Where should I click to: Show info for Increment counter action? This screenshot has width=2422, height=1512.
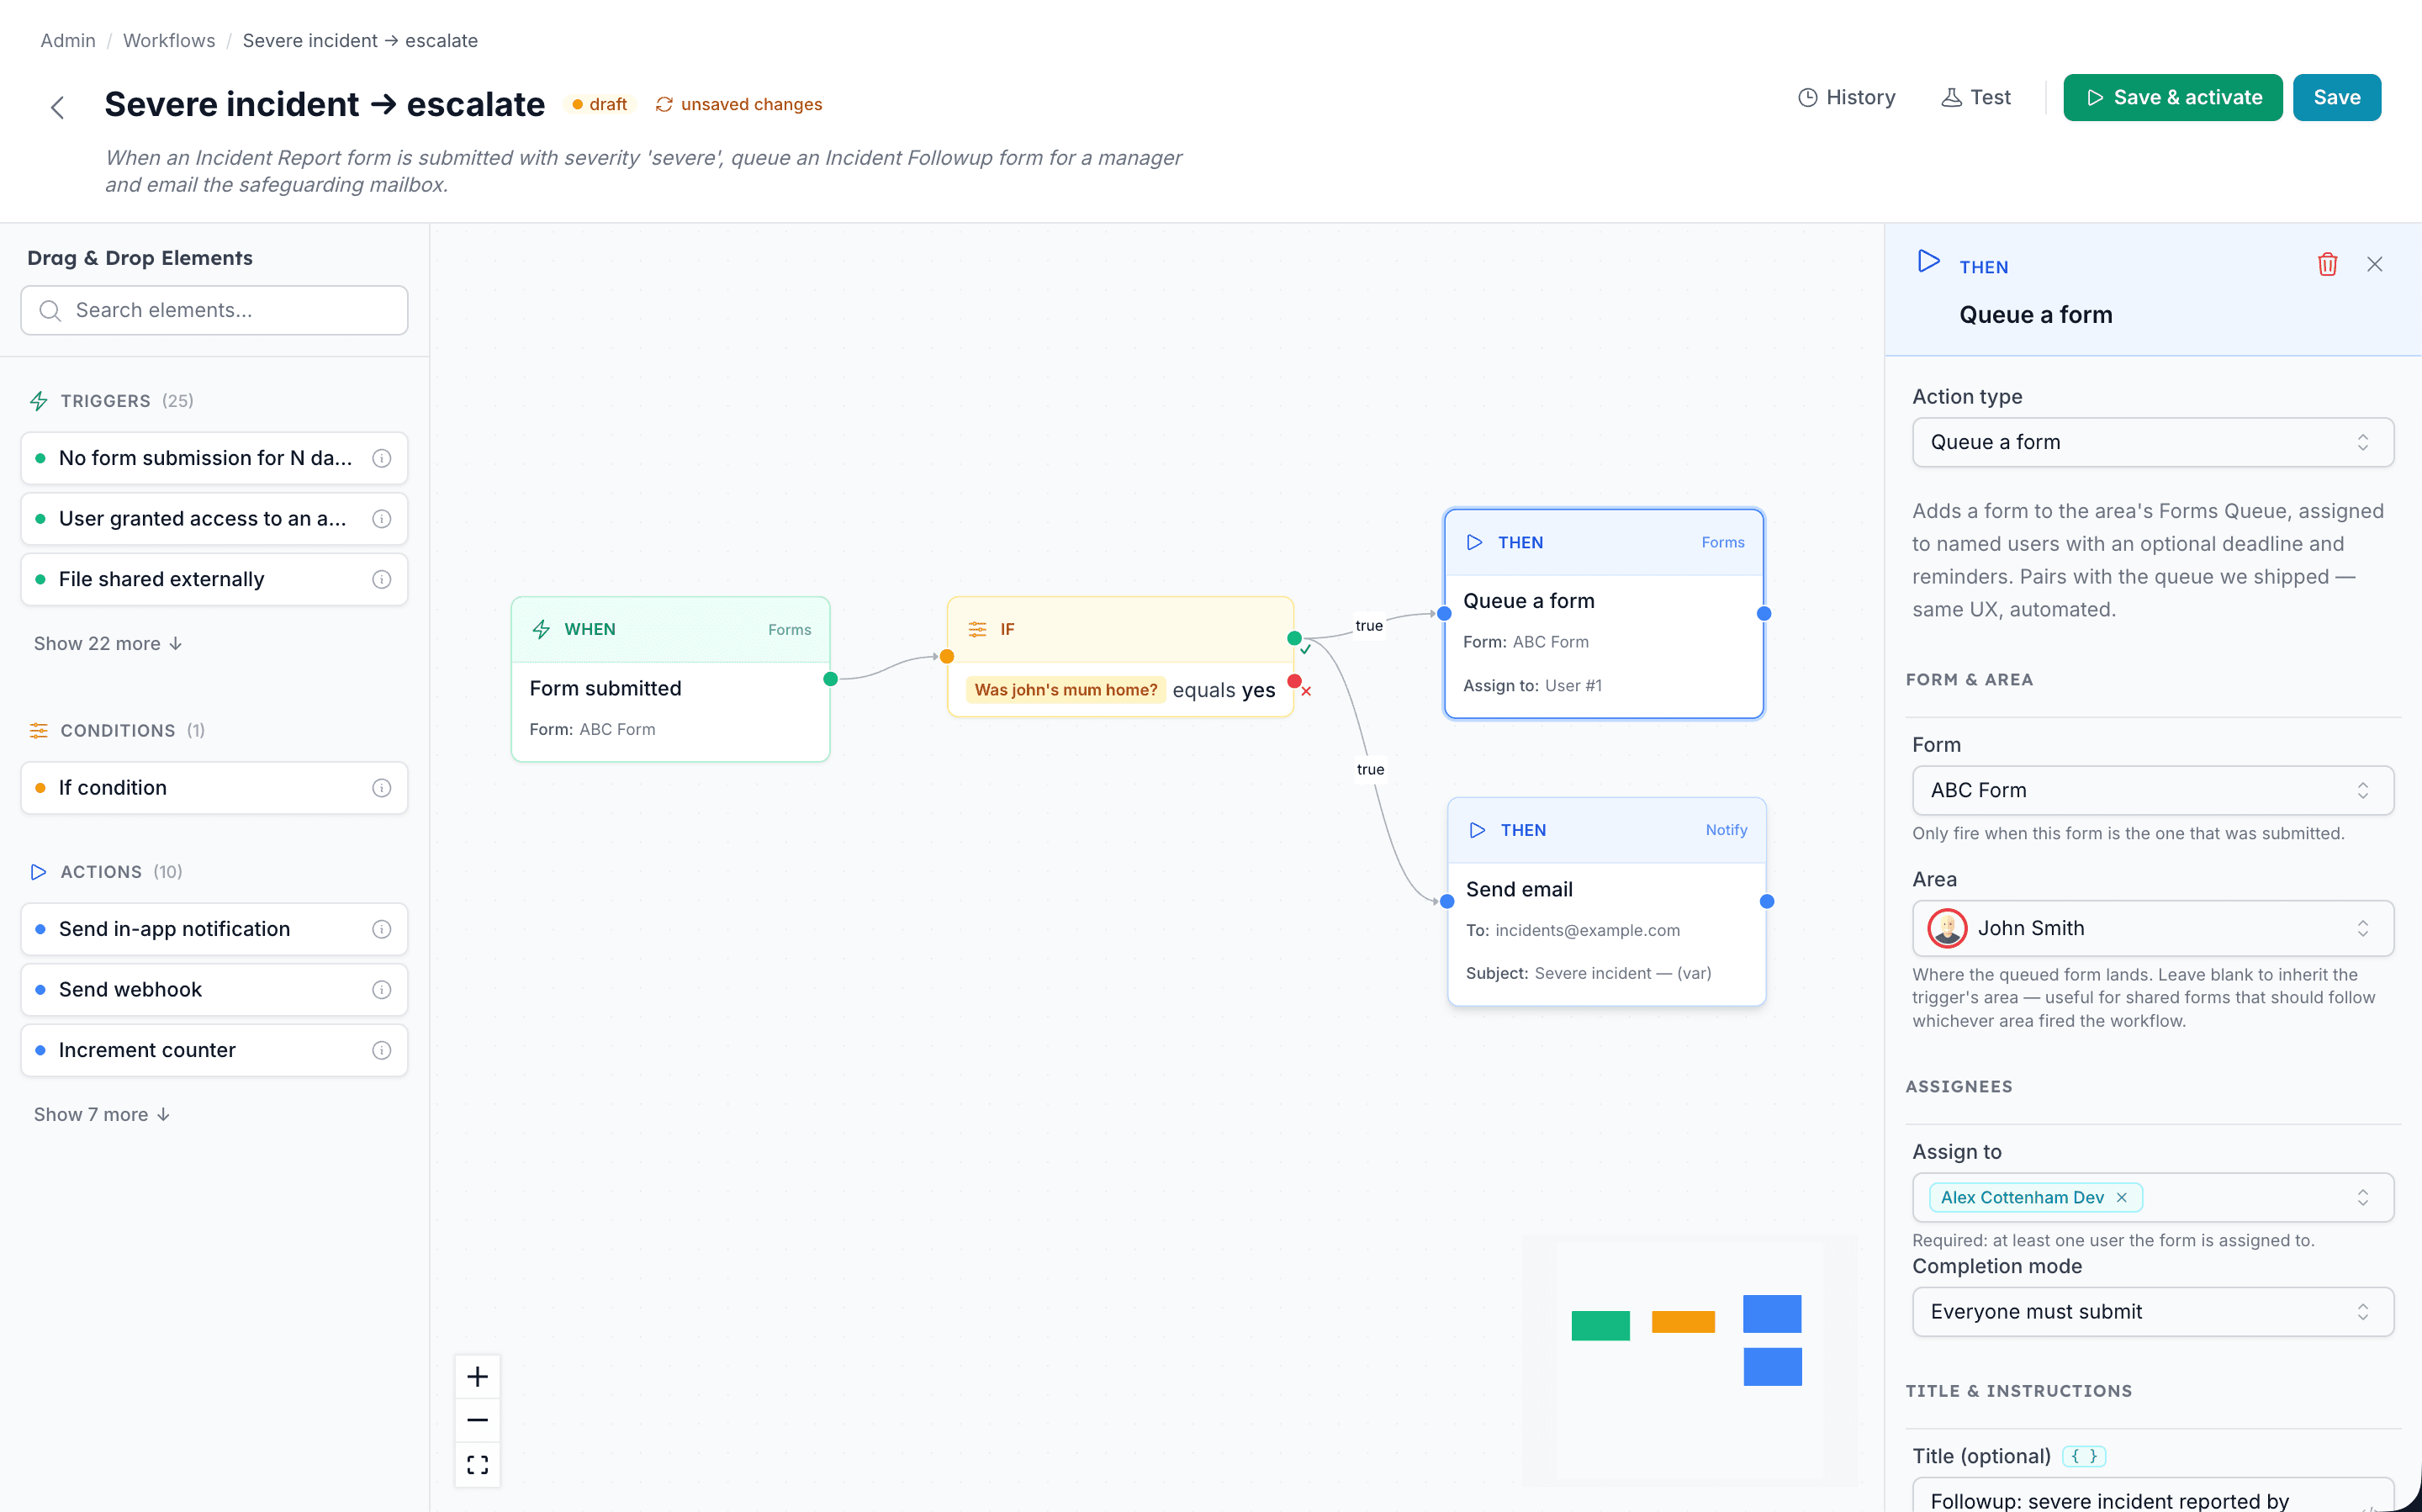(381, 1050)
